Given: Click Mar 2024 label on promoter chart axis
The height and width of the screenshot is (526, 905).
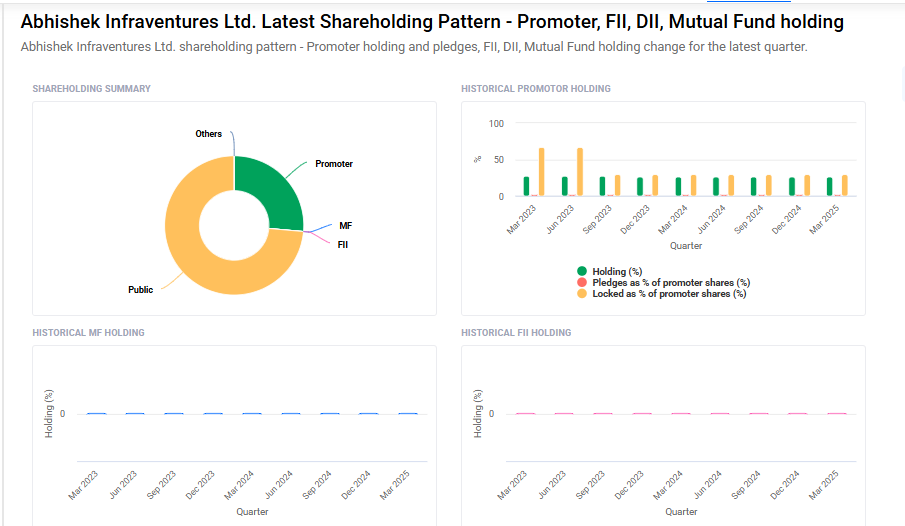Looking at the screenshot, I should (x=673, y=219).
